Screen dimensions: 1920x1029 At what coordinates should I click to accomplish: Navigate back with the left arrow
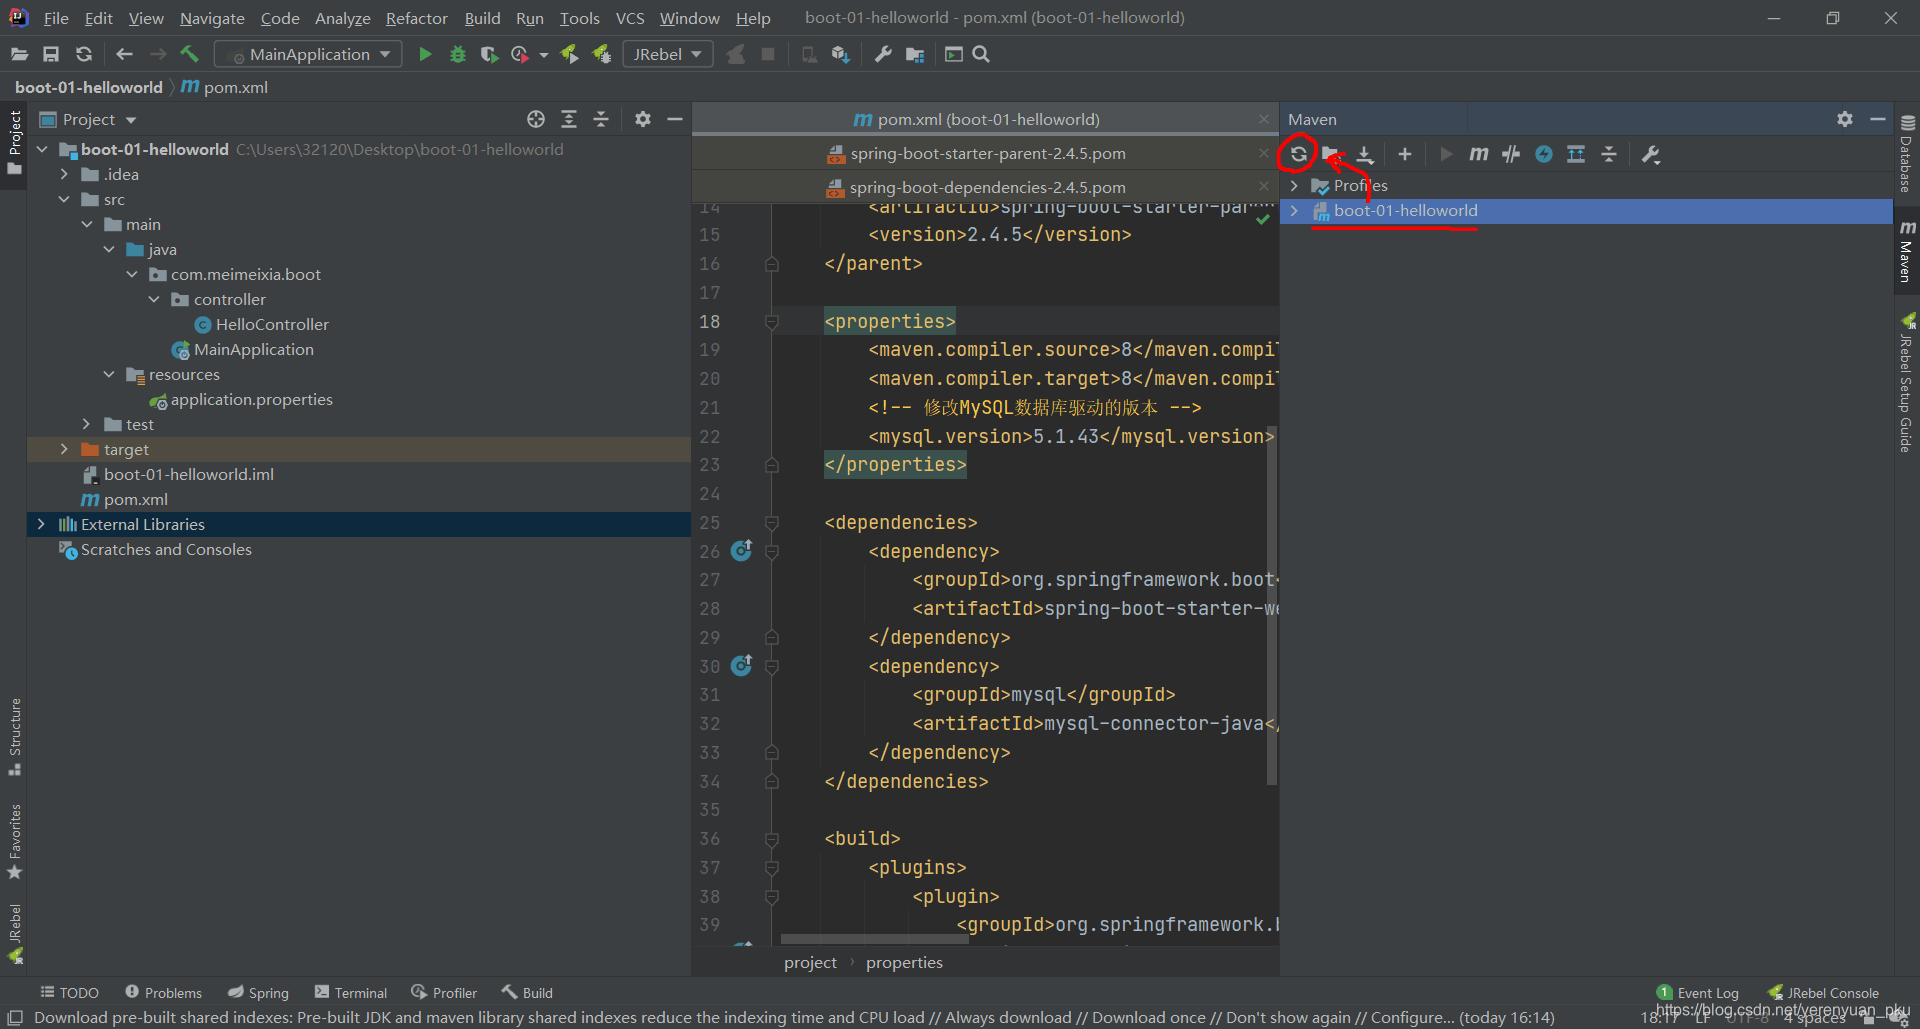(124, 54)
